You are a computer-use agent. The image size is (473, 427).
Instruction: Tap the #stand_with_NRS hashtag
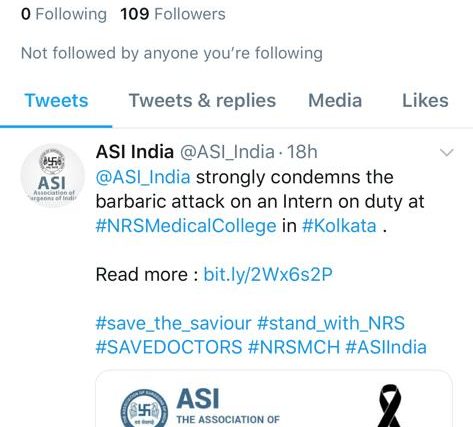pyautogui.click(x=331, y=323)
